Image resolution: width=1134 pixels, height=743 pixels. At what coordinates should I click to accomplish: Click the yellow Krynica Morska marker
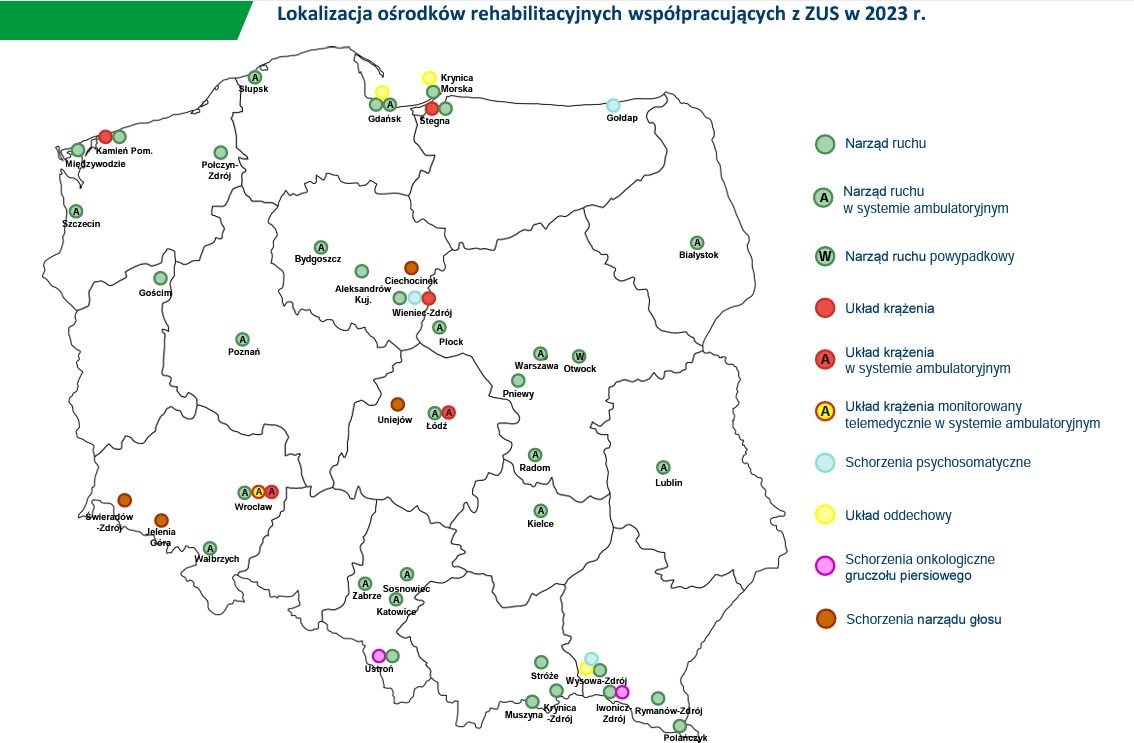pos(429,78)
